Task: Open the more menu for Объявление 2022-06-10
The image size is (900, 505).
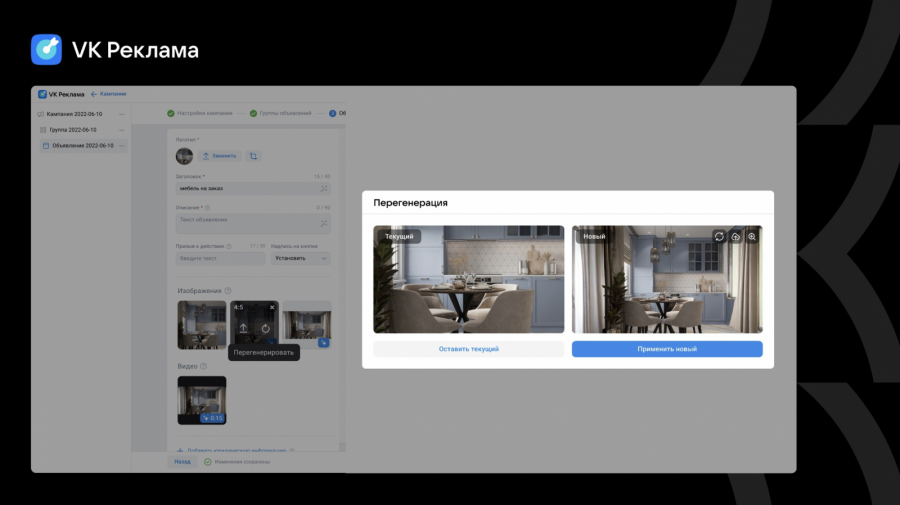Action: 122,146
